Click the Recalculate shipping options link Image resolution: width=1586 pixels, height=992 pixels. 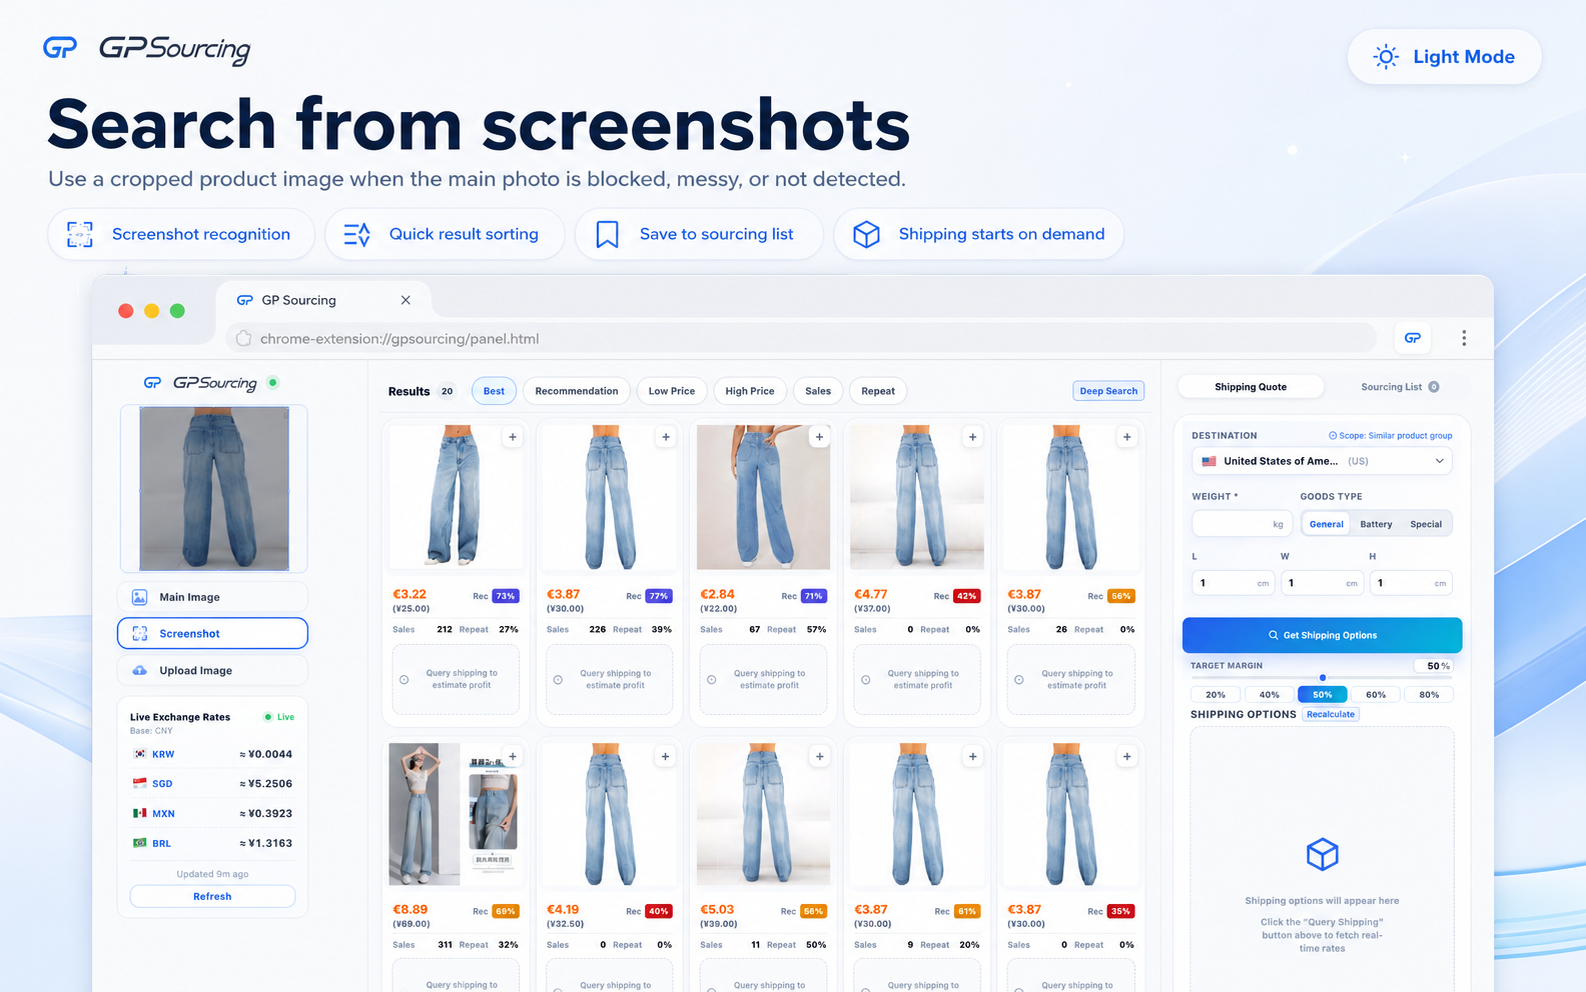click(x=1330, y=714)
